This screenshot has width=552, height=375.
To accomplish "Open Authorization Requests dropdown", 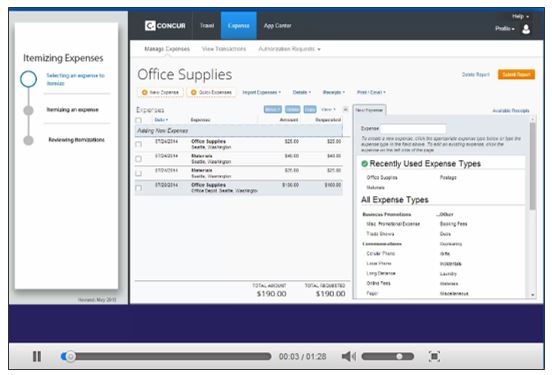I will point(289,49).
